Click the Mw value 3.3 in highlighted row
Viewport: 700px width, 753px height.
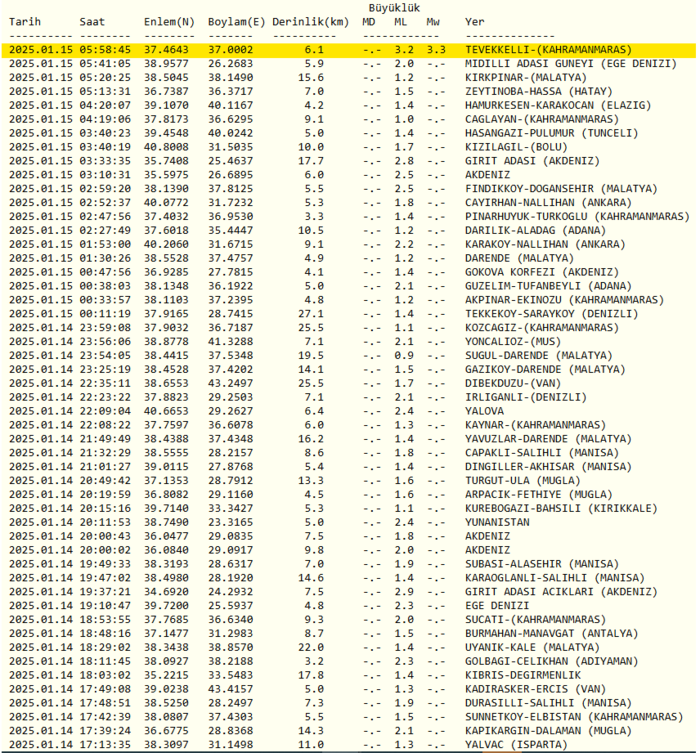click(x=435, y=48)
